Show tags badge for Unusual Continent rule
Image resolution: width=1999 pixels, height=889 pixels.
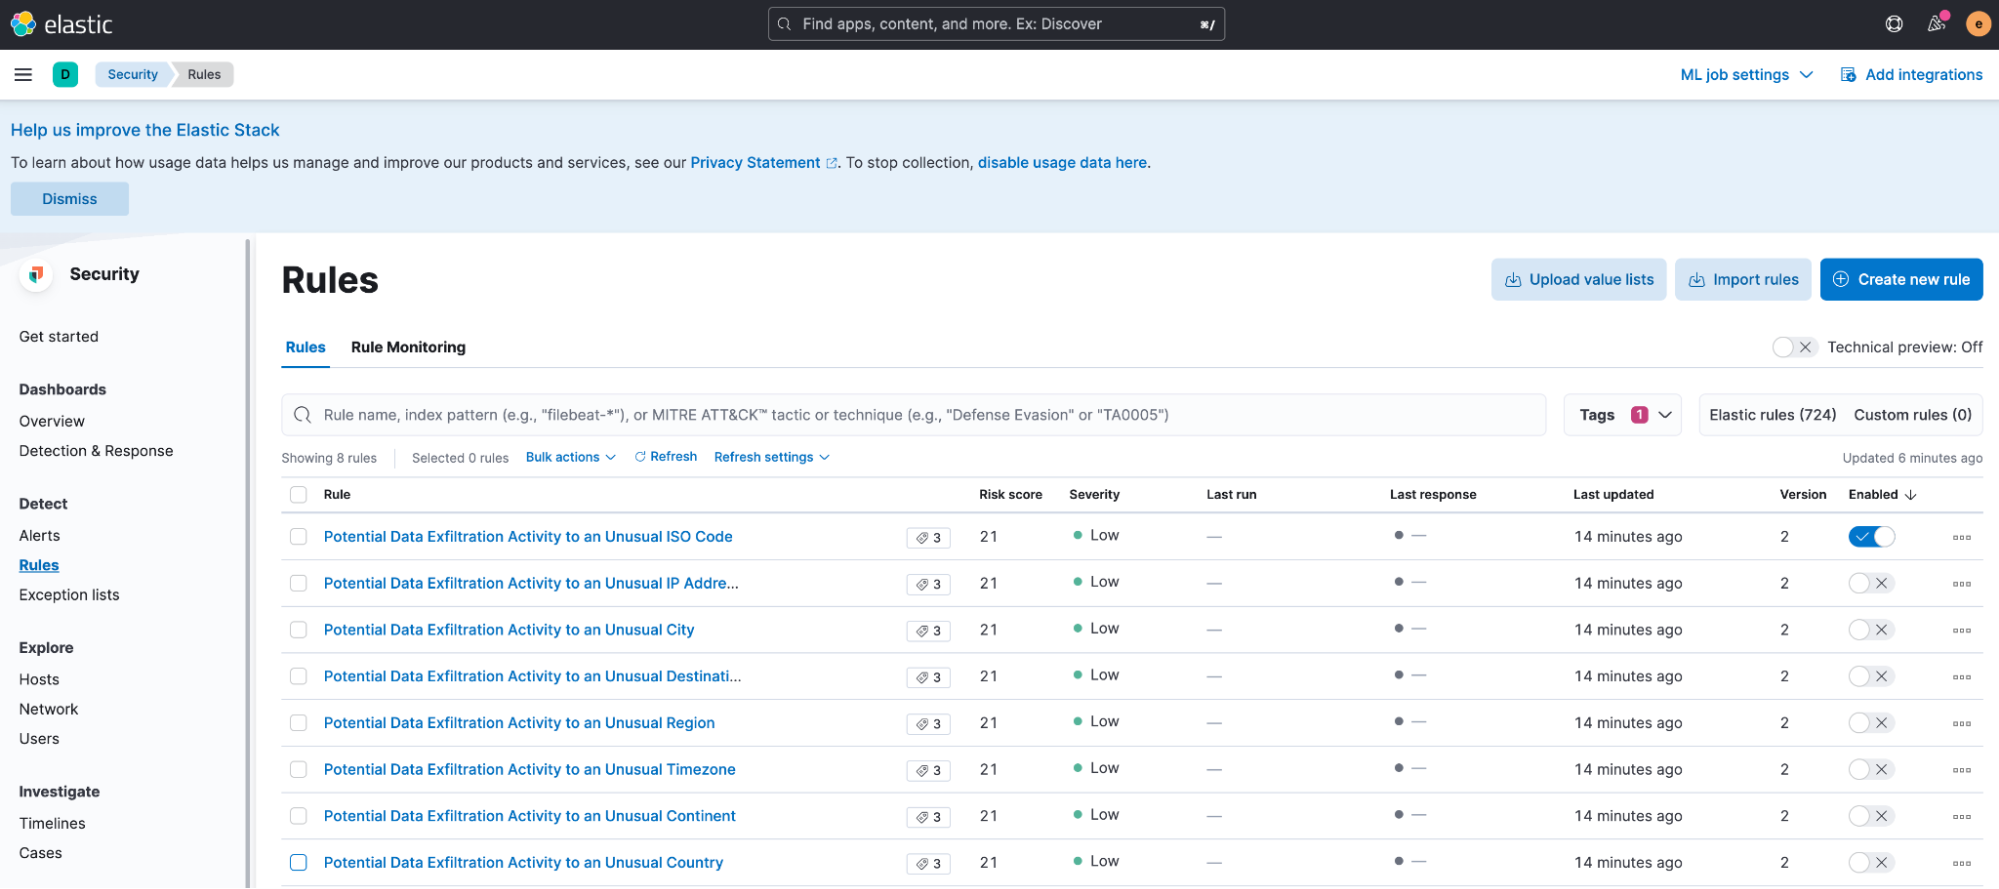click(928, 817)
